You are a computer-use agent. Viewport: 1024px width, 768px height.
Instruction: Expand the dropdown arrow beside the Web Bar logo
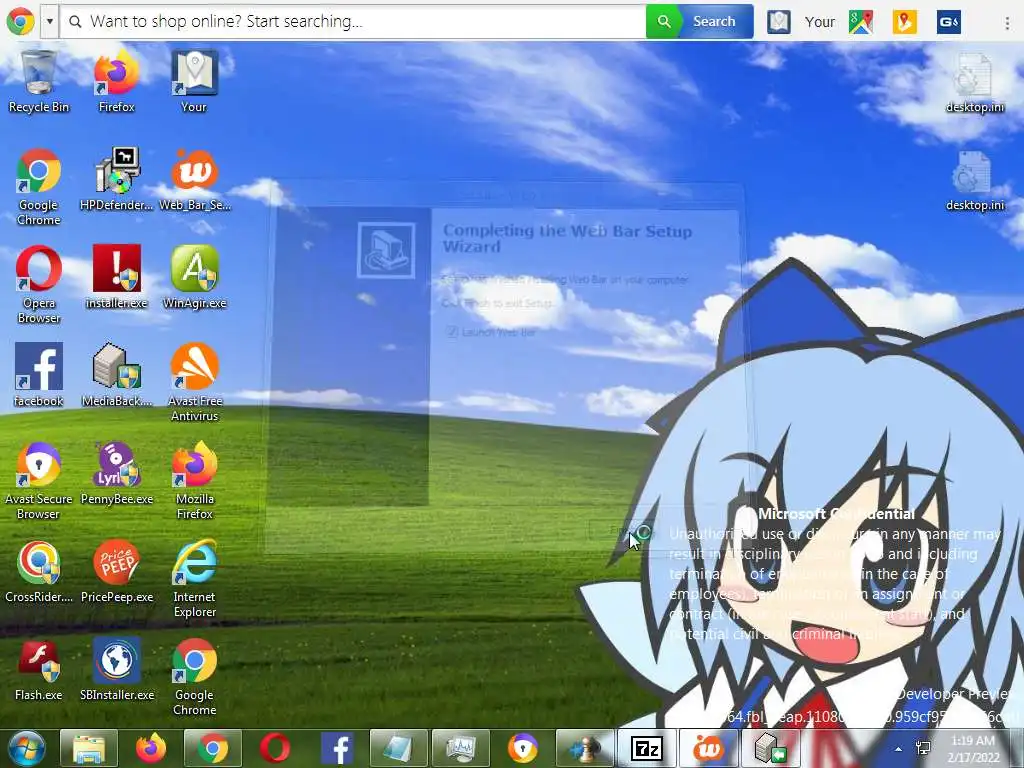click(x=50, y=21)
